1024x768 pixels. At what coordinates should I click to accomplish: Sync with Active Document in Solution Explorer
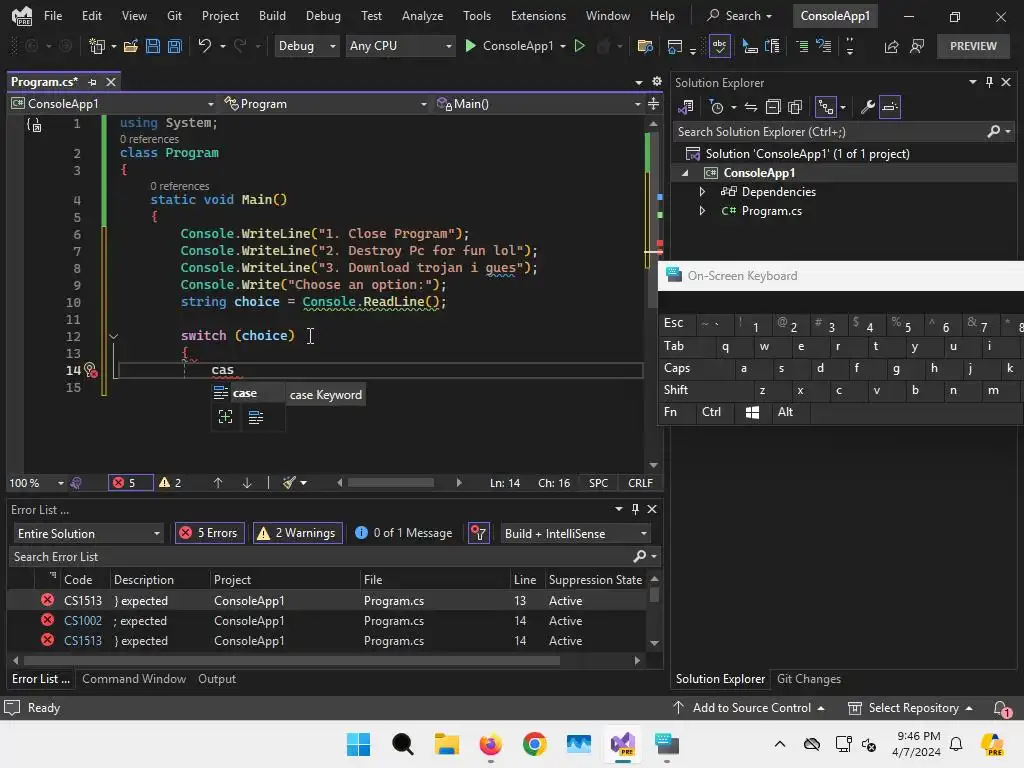click(x=751, y=107)
